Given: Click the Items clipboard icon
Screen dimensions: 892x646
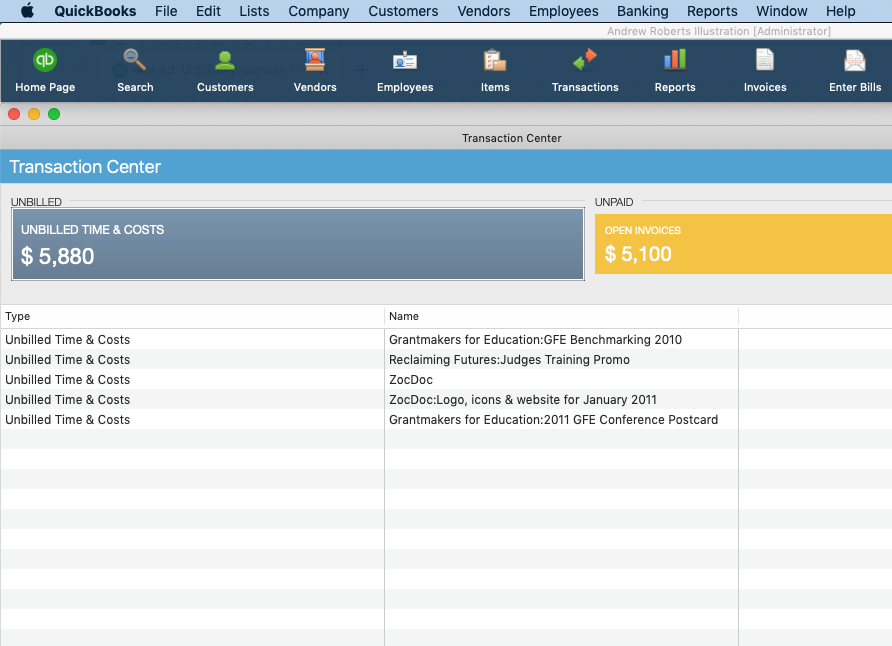Looking at the screenshot, I should (495, 61).
